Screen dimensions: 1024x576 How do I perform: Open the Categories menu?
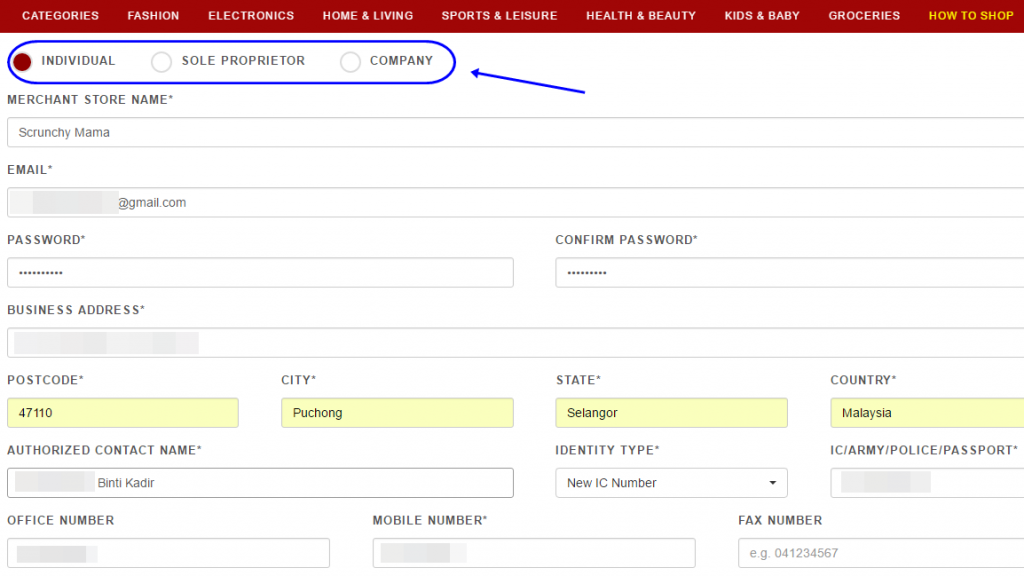[60, 16]
